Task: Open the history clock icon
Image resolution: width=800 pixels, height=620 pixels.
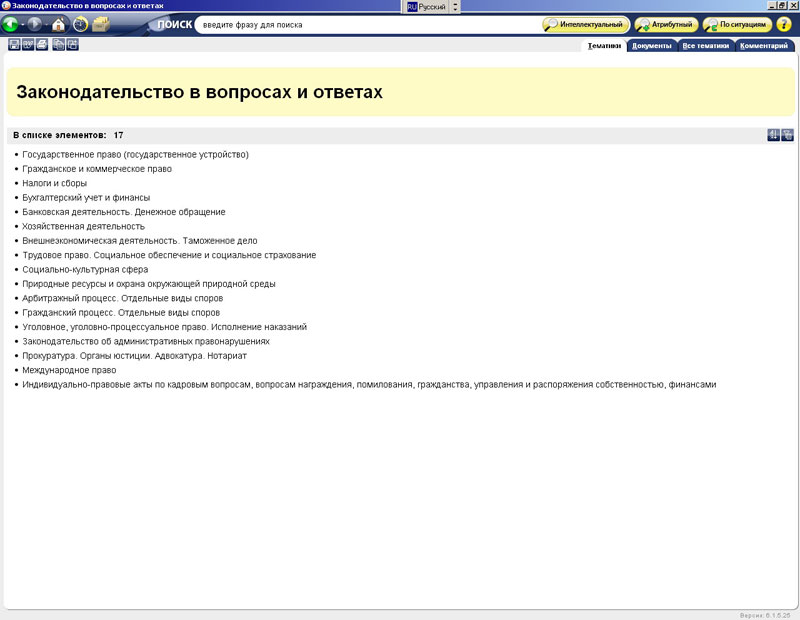Action: tap(80, 24)
